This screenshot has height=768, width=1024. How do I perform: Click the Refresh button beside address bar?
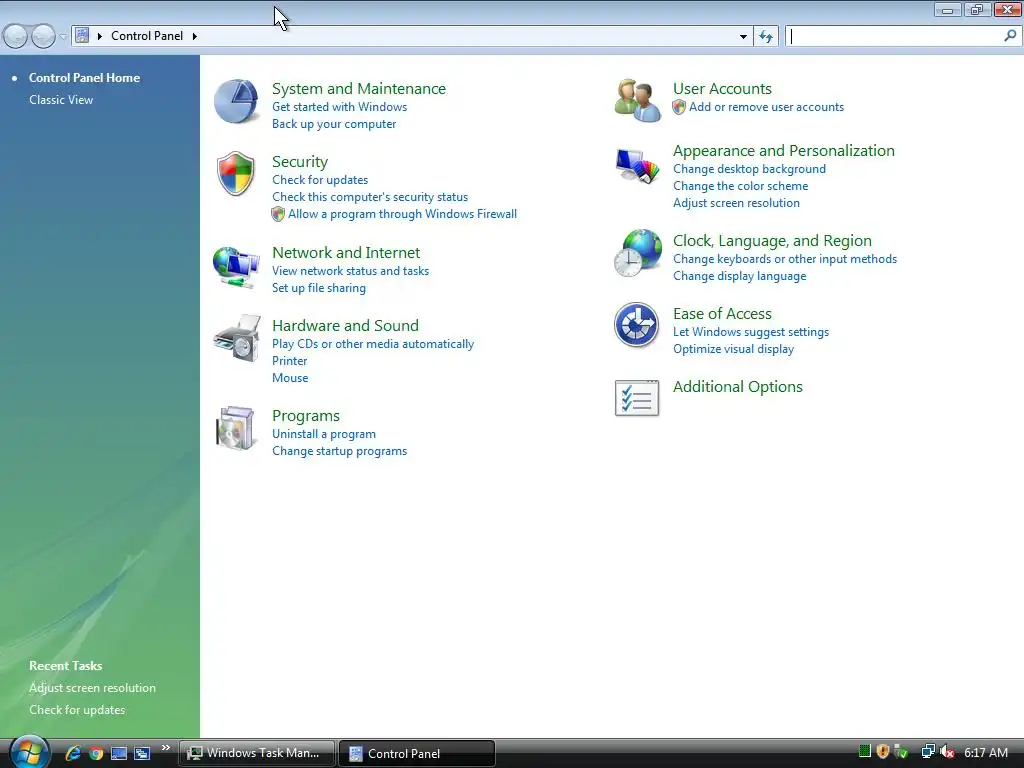click(766, 36)
